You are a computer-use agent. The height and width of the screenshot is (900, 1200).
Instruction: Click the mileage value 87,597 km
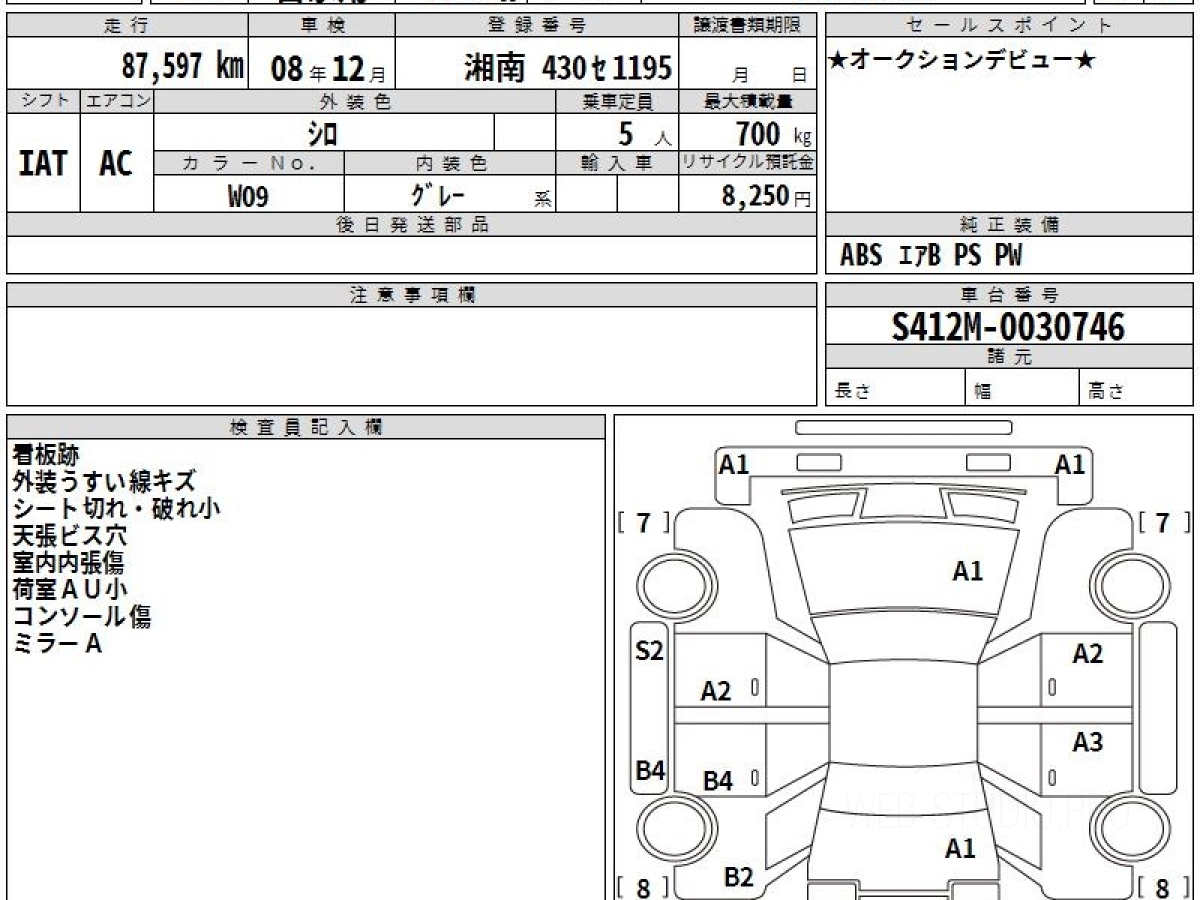(x=182, y=67)
